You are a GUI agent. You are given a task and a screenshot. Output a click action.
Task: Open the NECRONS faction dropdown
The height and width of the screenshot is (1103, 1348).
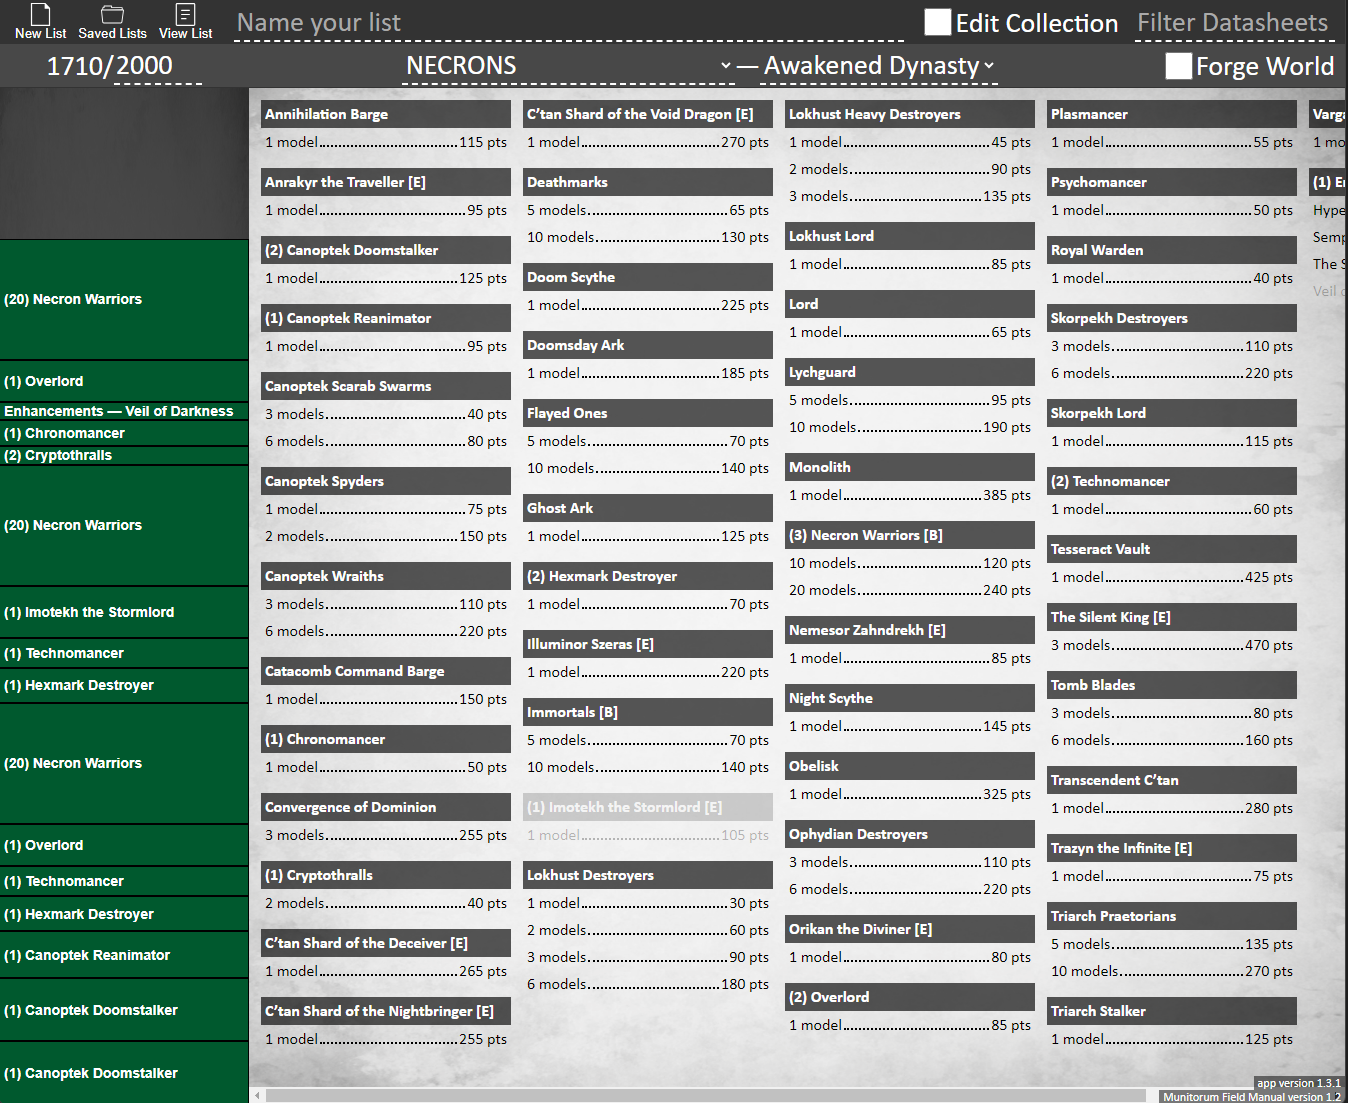(x=569, y=66)
